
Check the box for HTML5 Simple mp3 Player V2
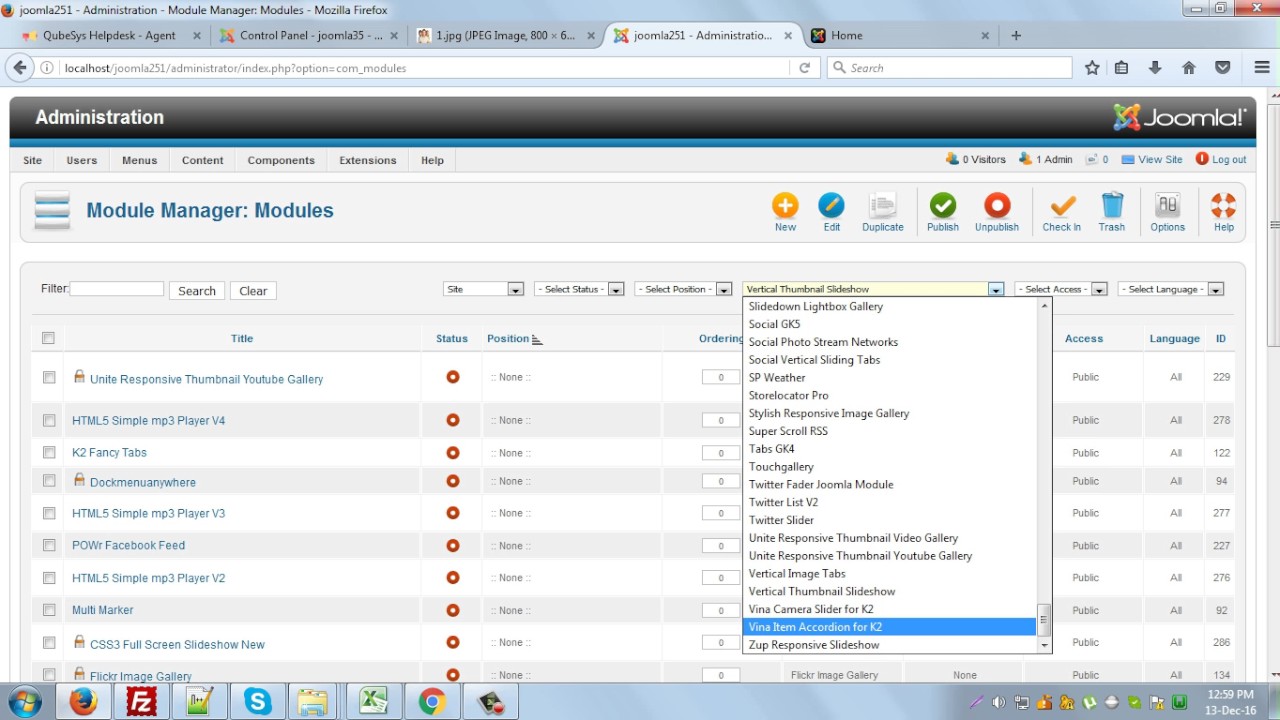49,577
